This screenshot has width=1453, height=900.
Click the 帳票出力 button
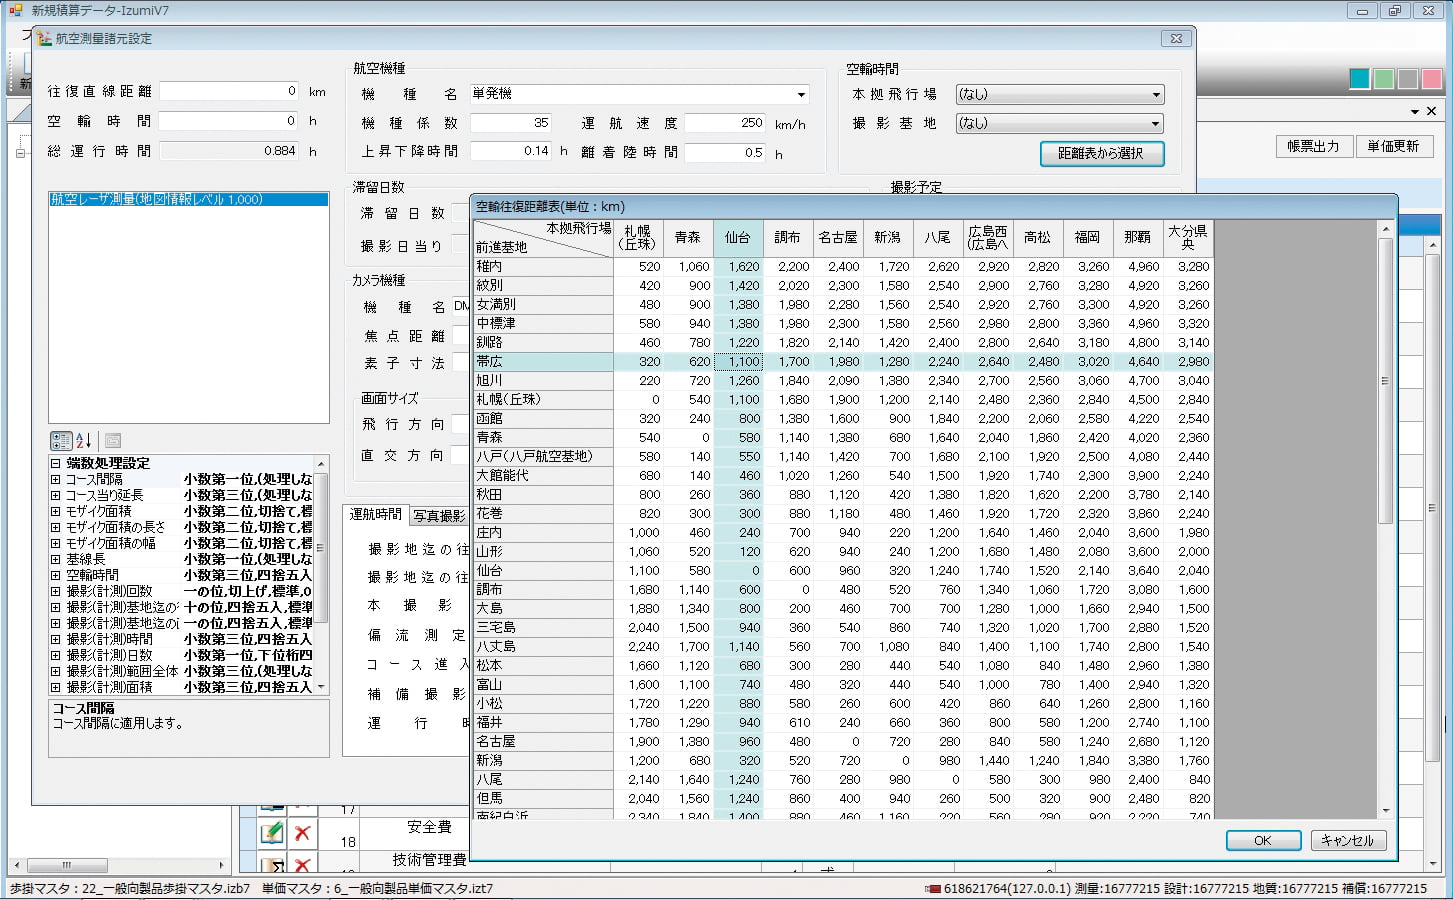(1313, 146)
